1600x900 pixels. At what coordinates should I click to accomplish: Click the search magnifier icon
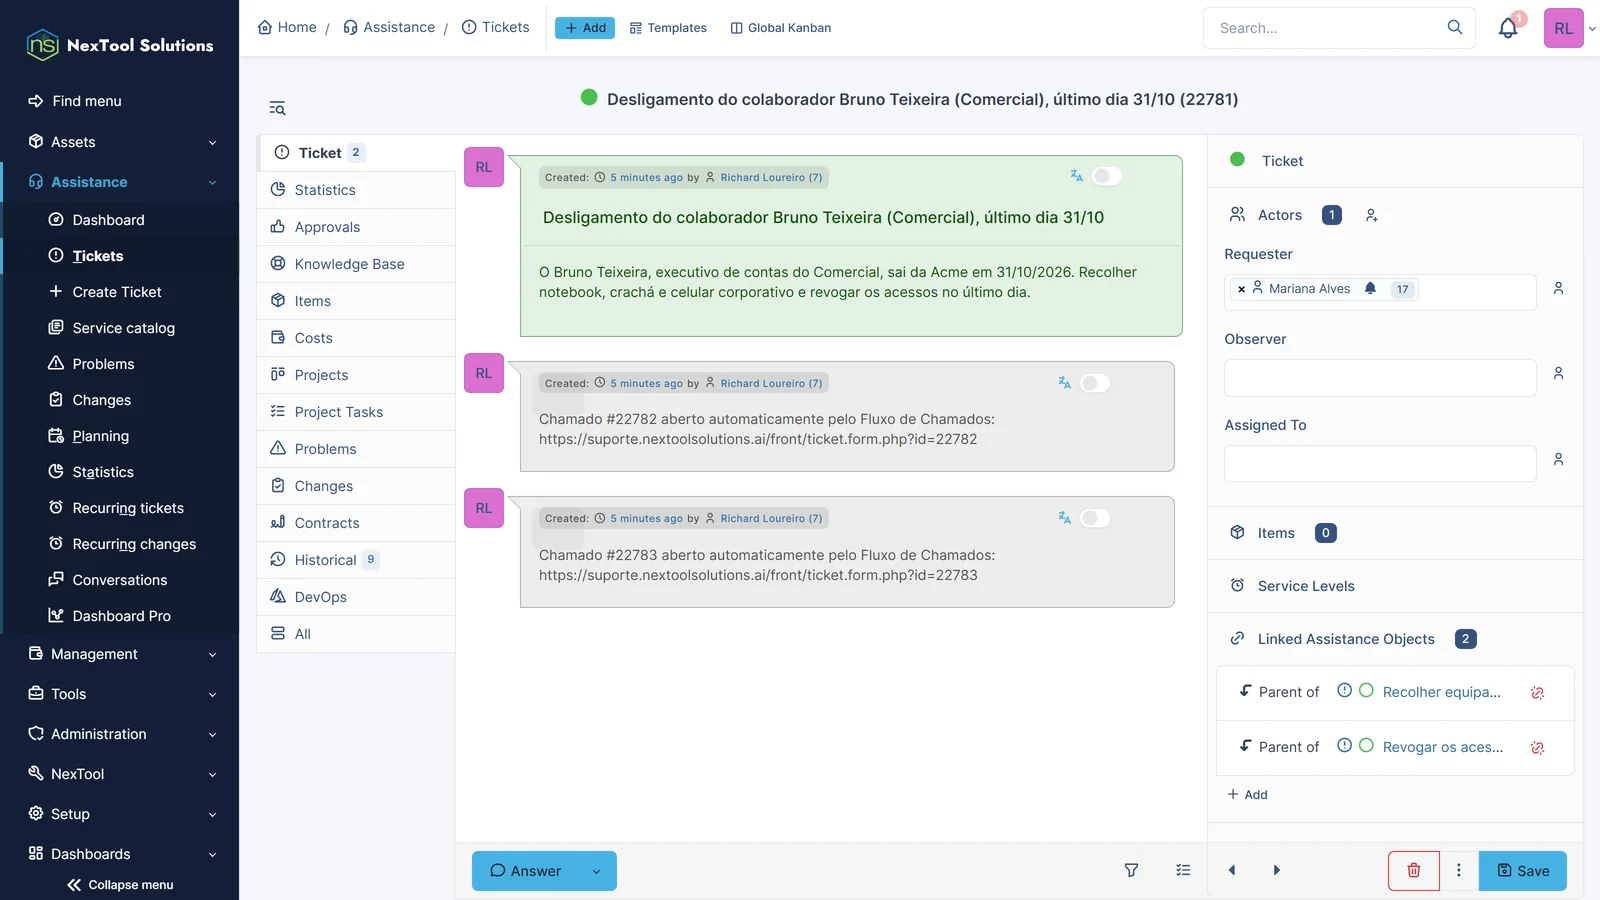pyautogui.click(x=1455, y=27)
